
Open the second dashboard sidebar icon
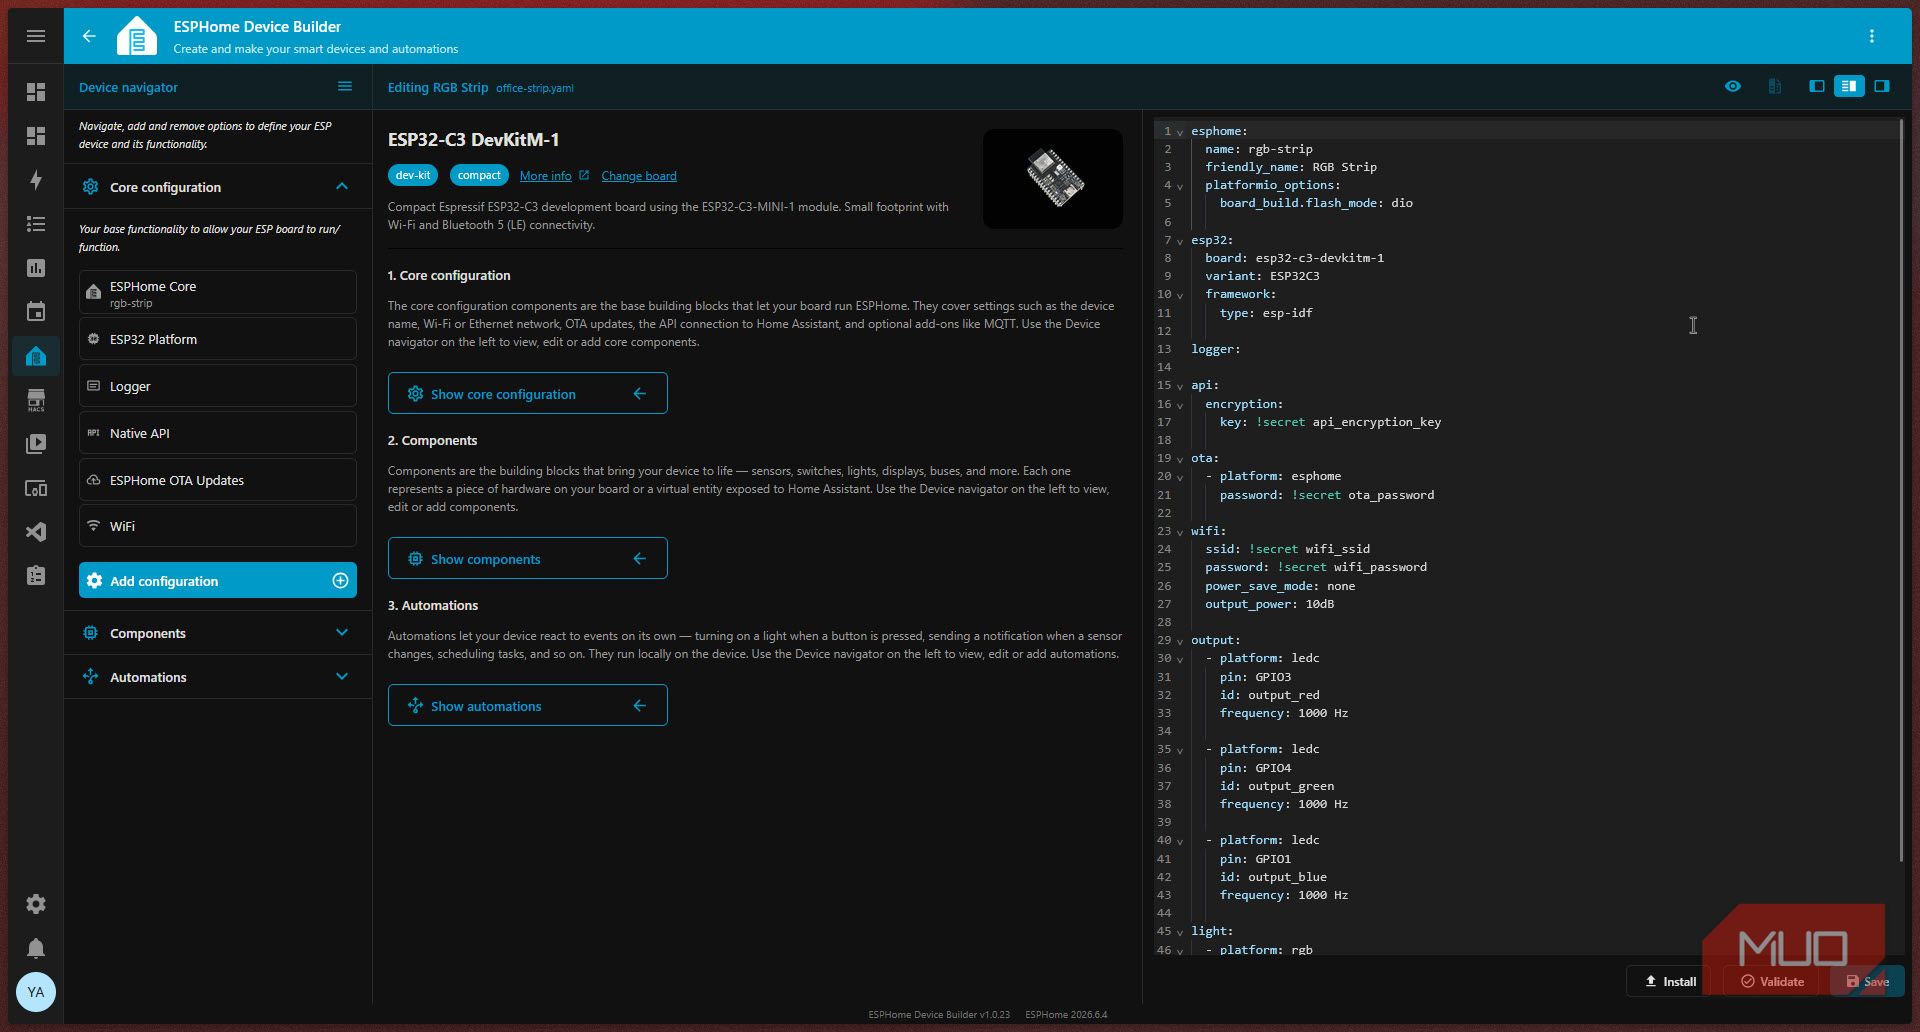click(36, 136)
